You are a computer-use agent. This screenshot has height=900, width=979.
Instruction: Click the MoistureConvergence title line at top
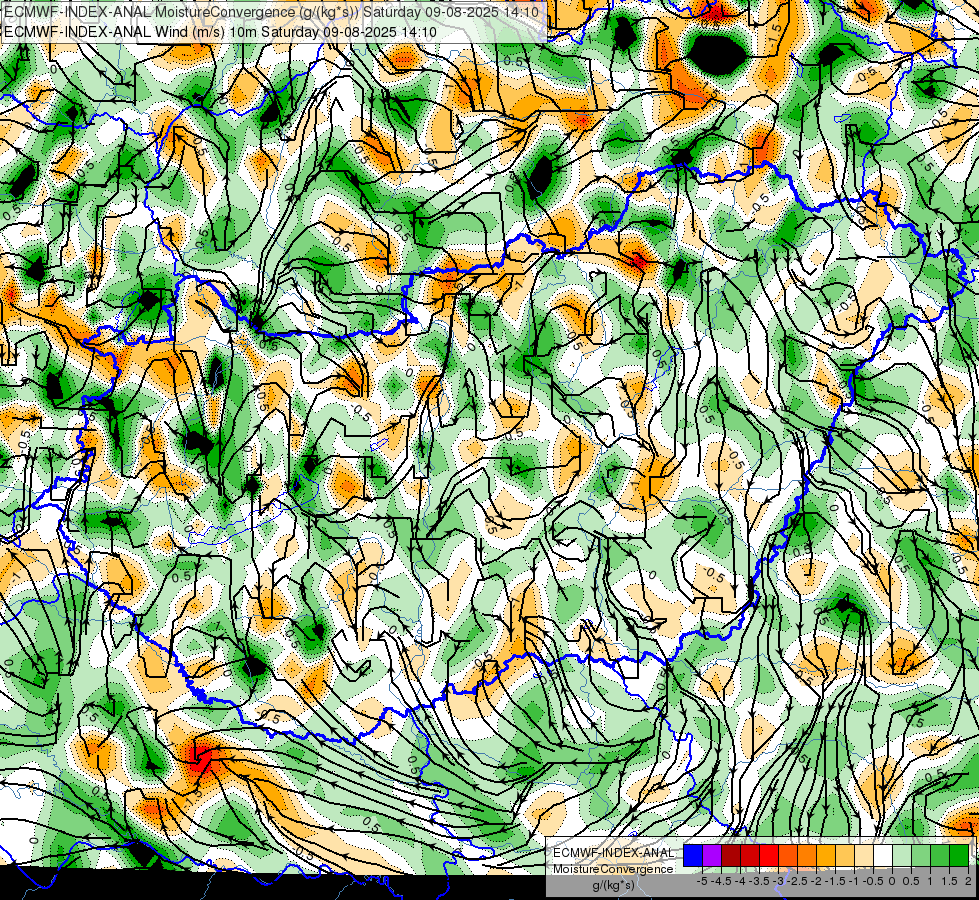click(x=274, y=12)
